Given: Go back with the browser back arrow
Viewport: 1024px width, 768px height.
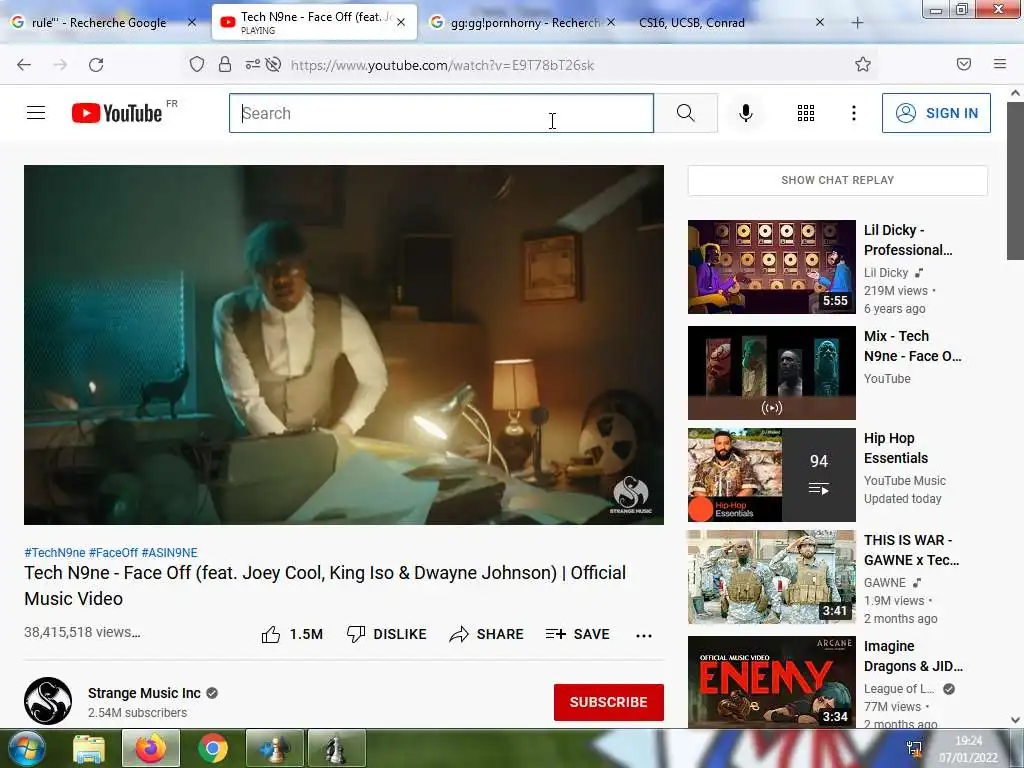Looking at the screenshot, I should pyautogui.click(x=24, y=65).
